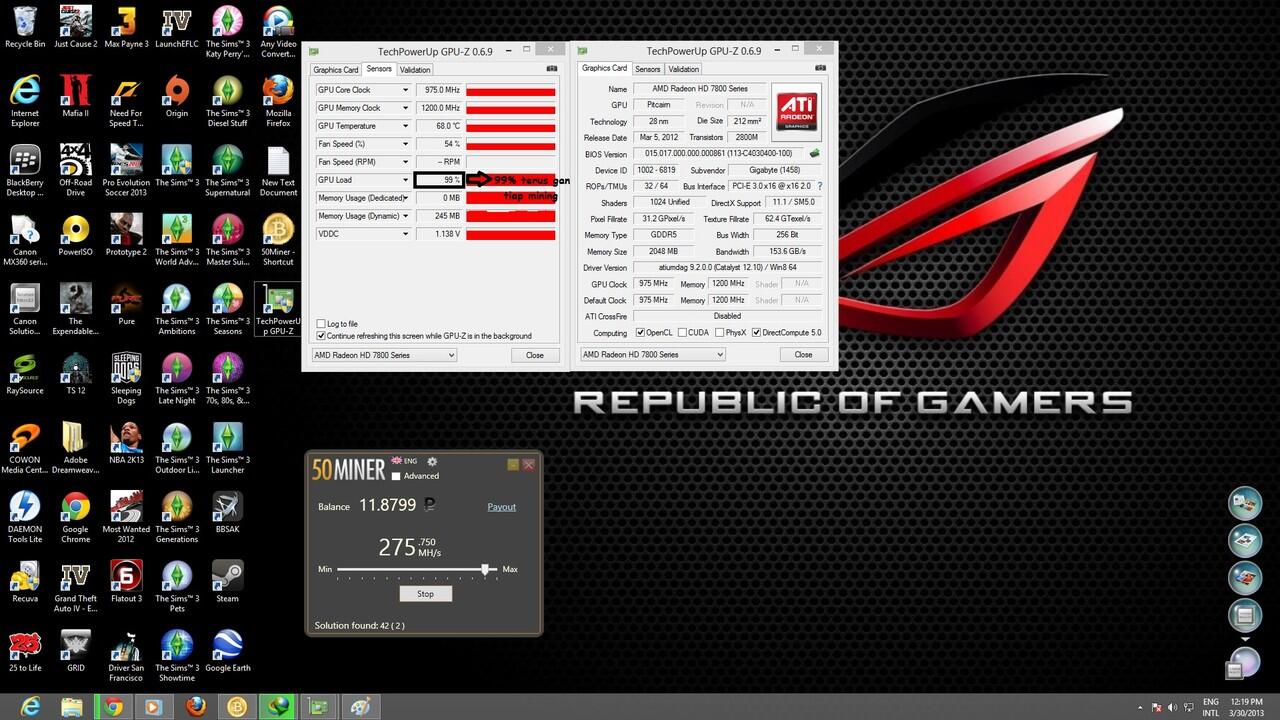1280x720 pixels.
Task: Click the BIOS Version value field
Action: pos(718,154)
